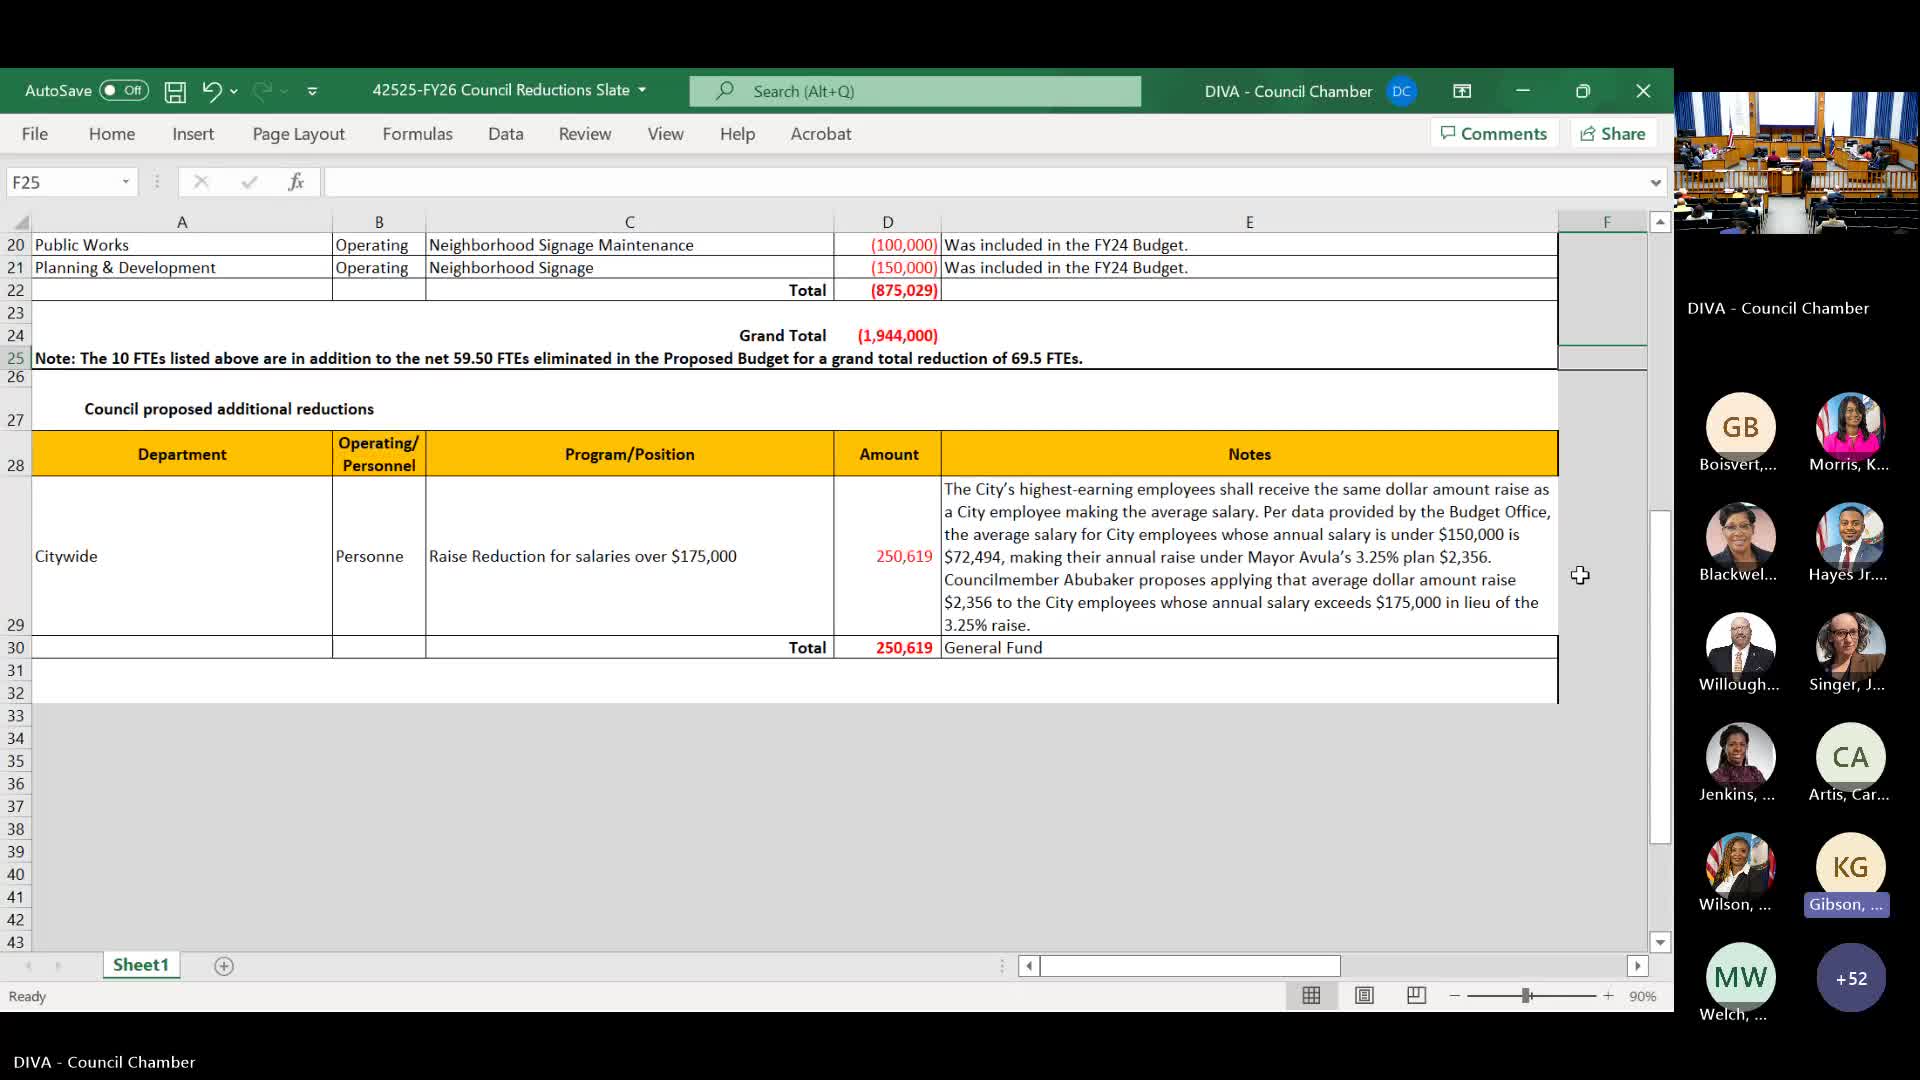1920x1080 pixels.
Task: Click the Singer participant photo
Action: [1850, 647]
